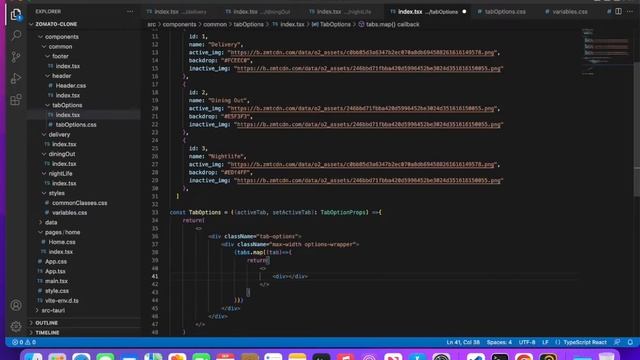640x360 pixels.
Task: Expand the OUTLINE section
Action: click(47, 323)
